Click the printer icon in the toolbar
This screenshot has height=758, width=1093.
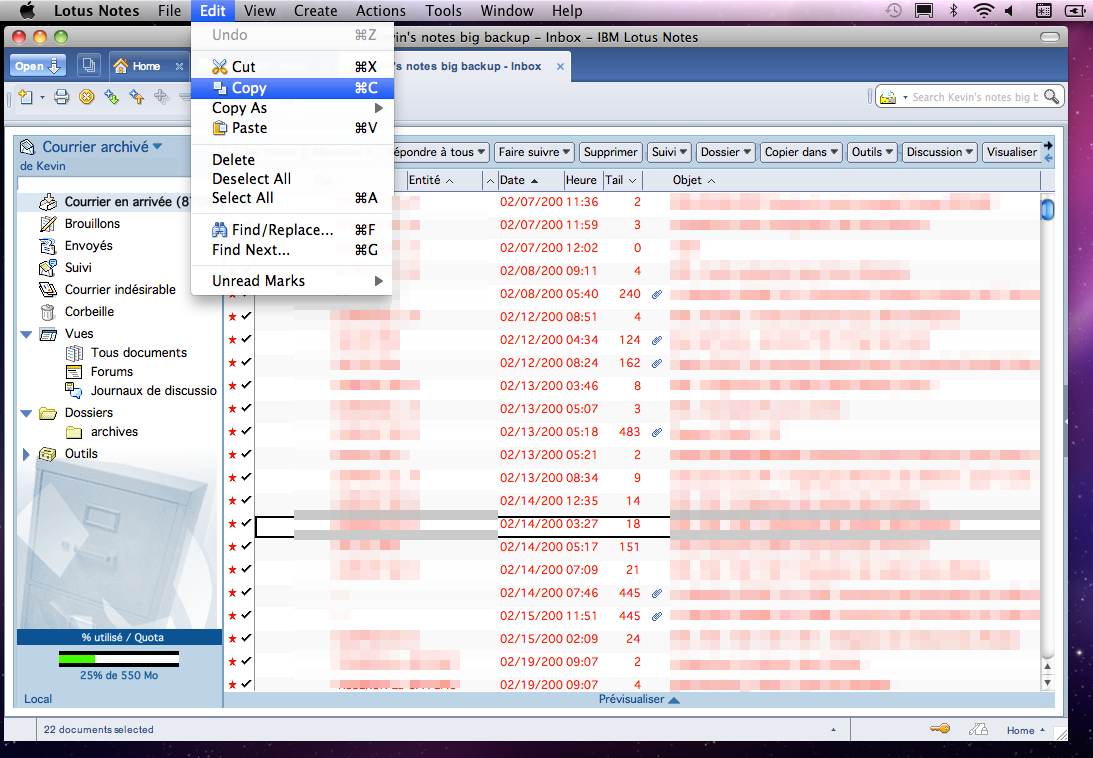tap(62, 97)
